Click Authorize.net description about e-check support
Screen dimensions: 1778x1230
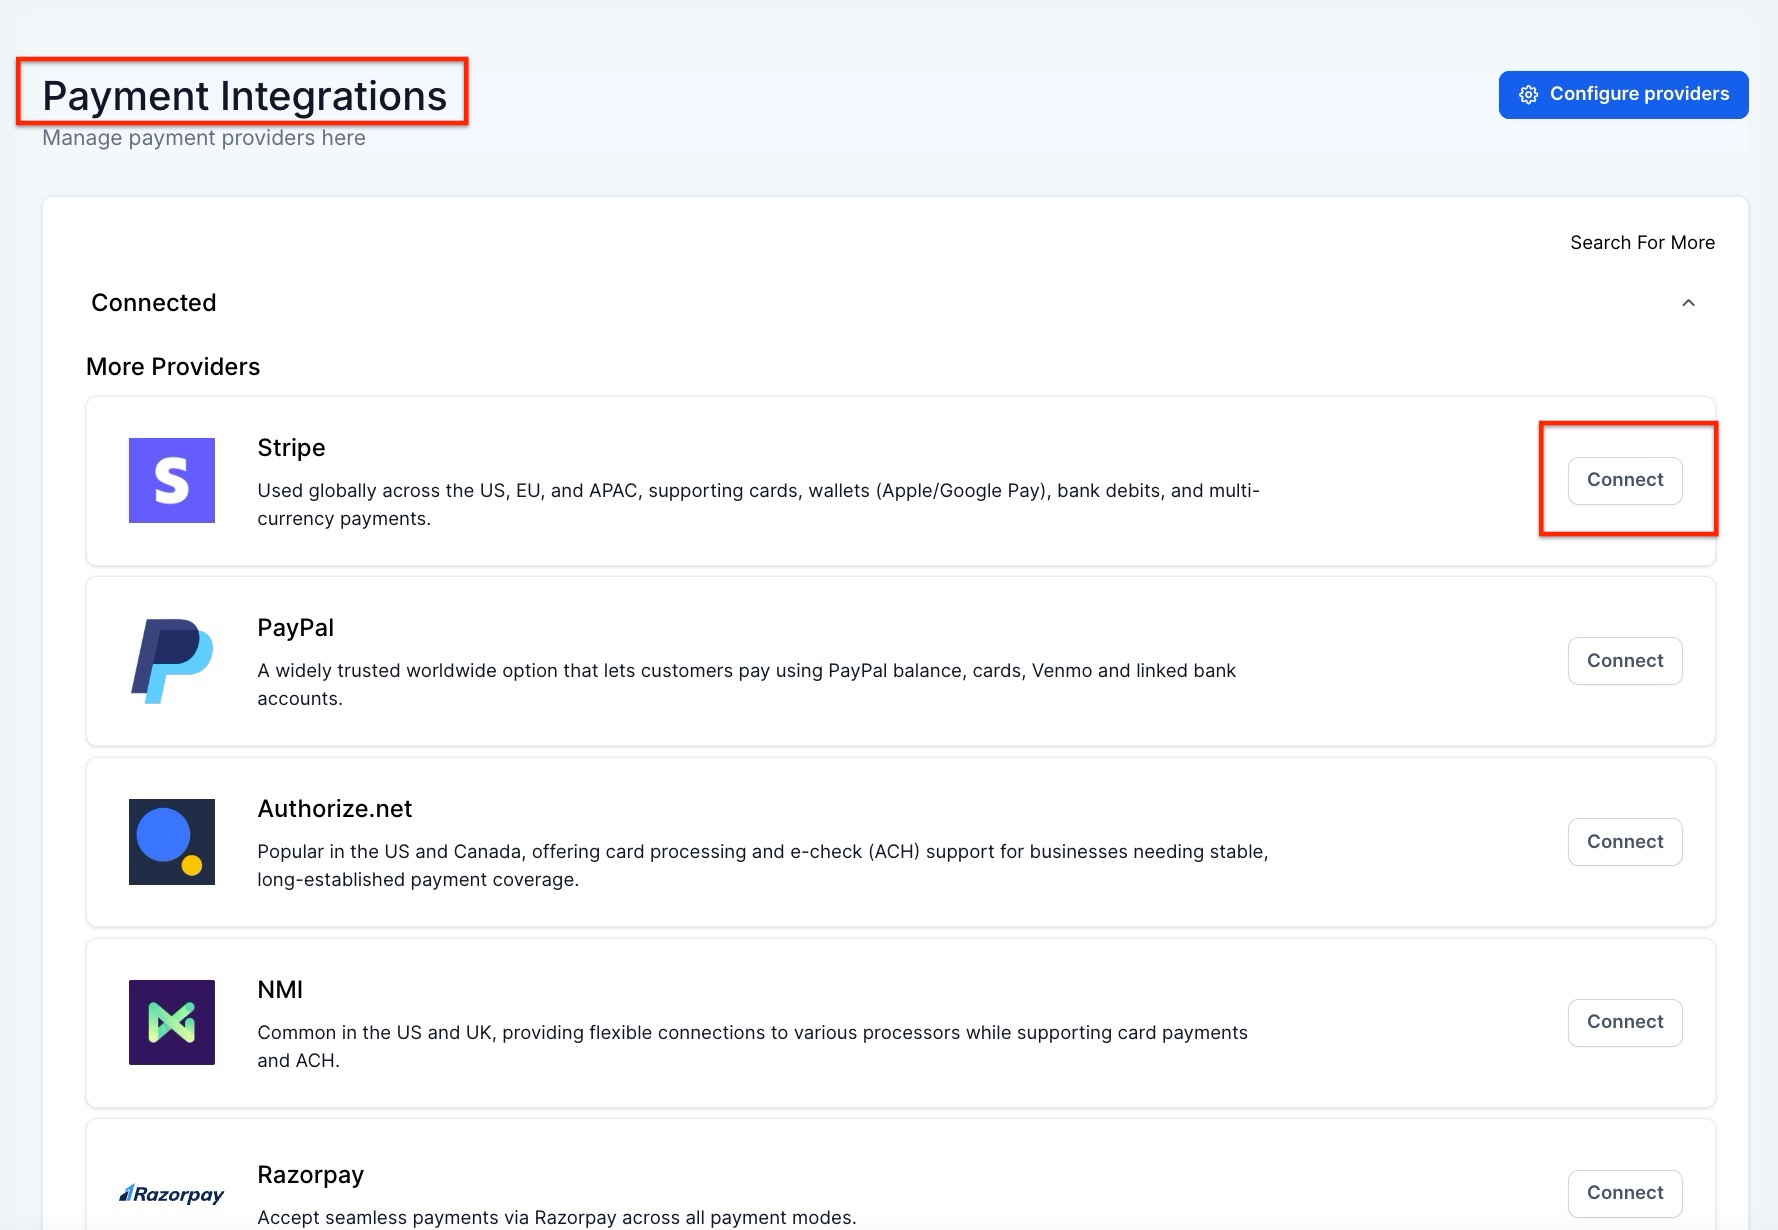click(x=762, y=866)
